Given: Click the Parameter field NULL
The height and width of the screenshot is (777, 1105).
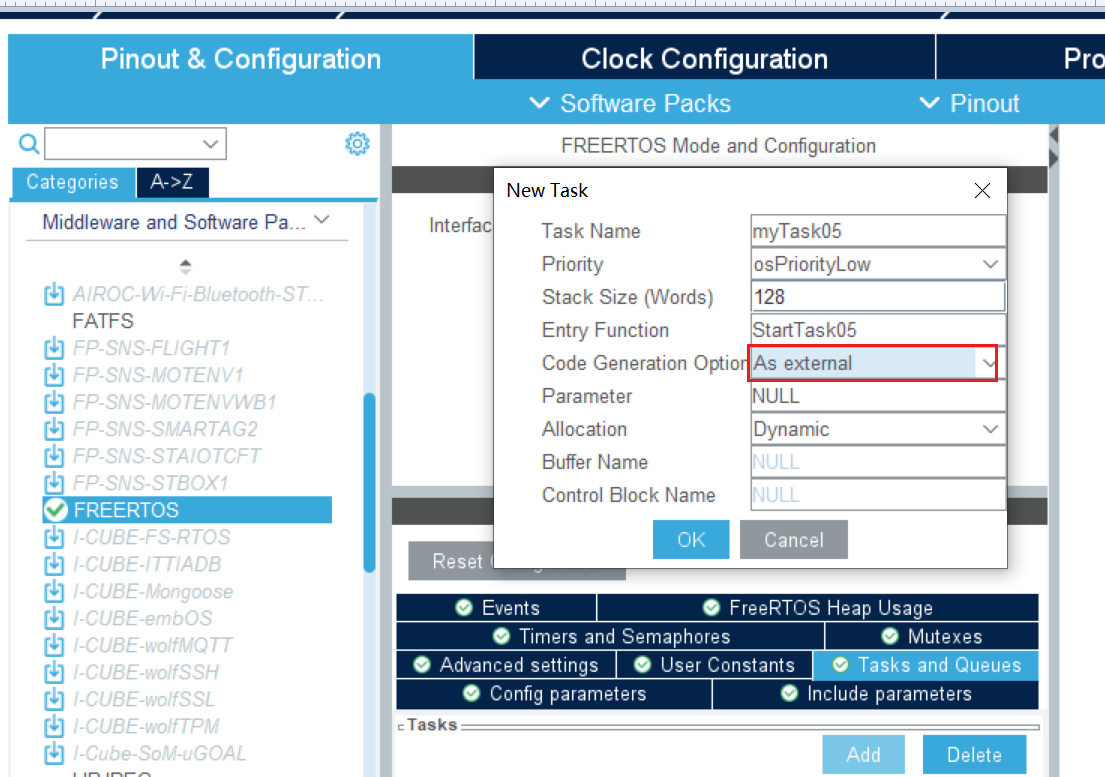Looking at the screenshot, I should point(877,396).
